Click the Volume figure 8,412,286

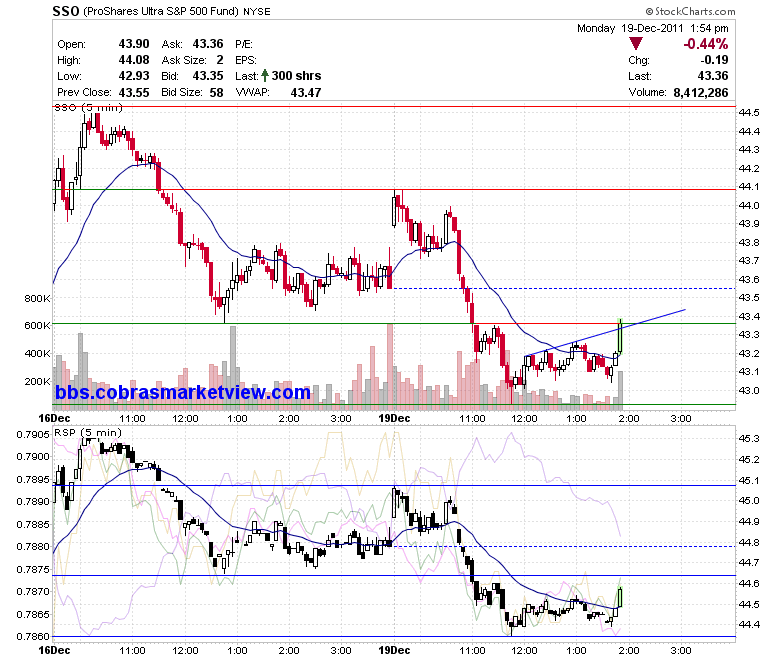(700, 92)
